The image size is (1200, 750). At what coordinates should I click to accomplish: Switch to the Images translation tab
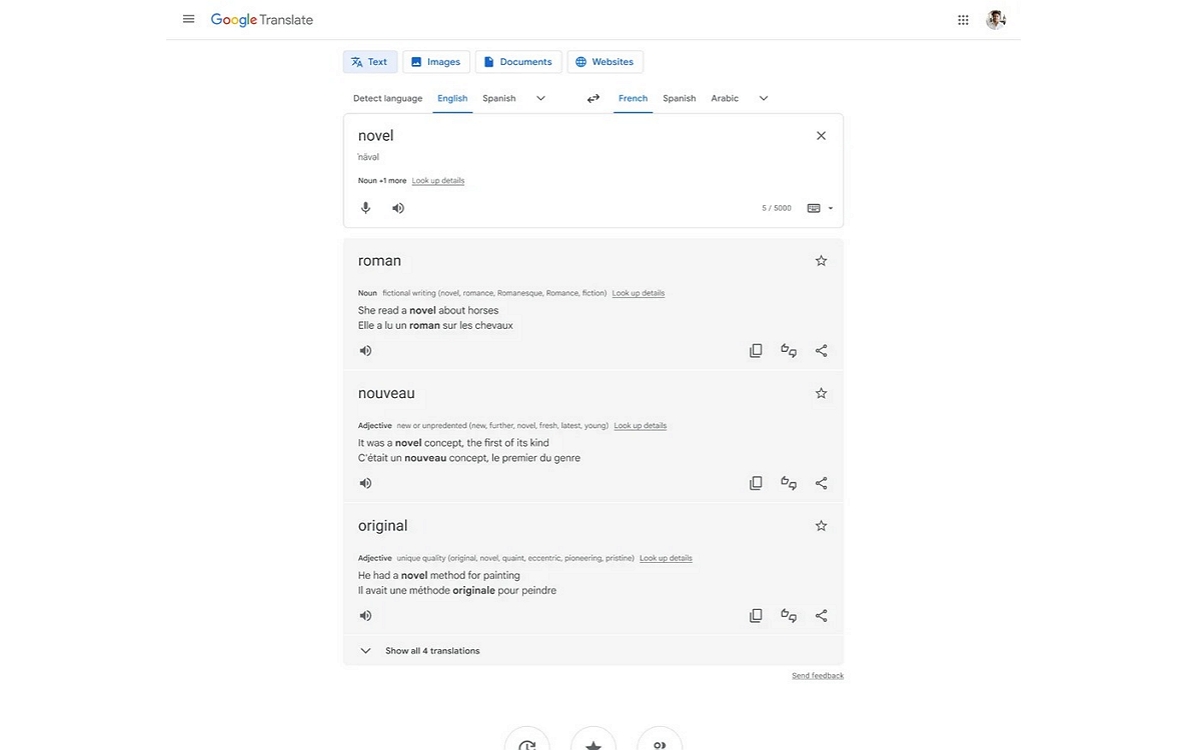436,61
